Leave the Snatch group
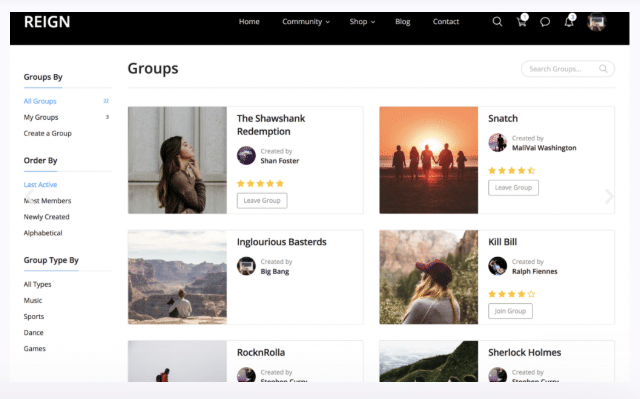 [x=513, y=188]
